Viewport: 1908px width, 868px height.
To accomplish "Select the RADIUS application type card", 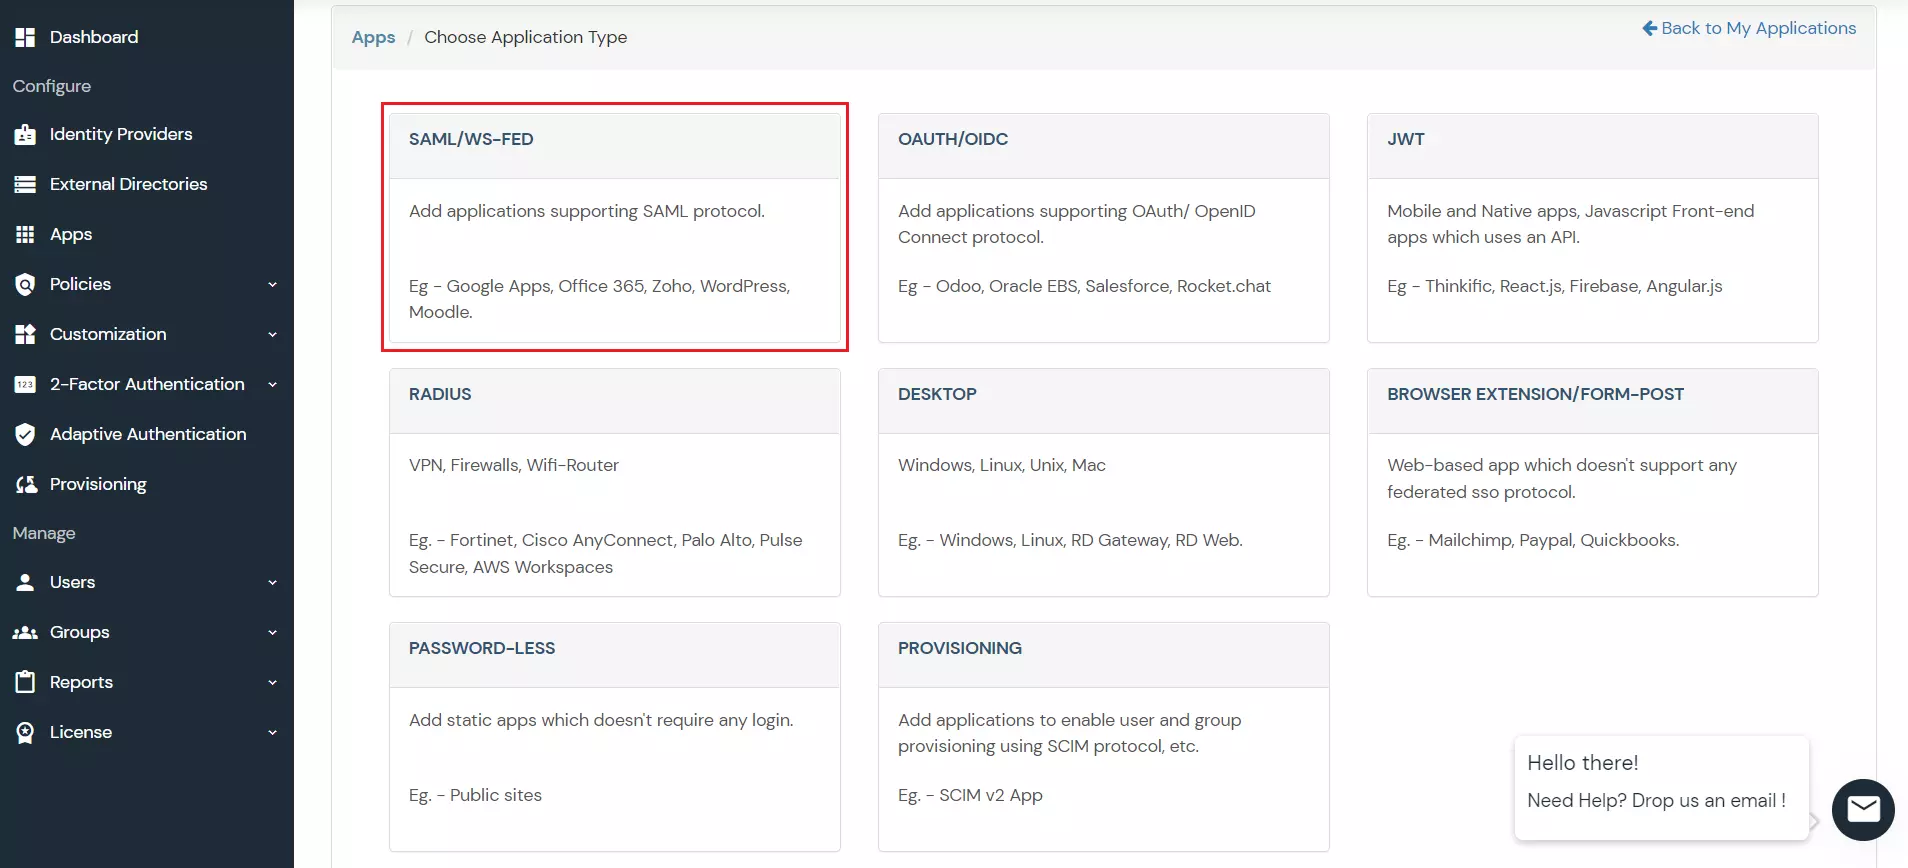I will click(x=615, y=483).
